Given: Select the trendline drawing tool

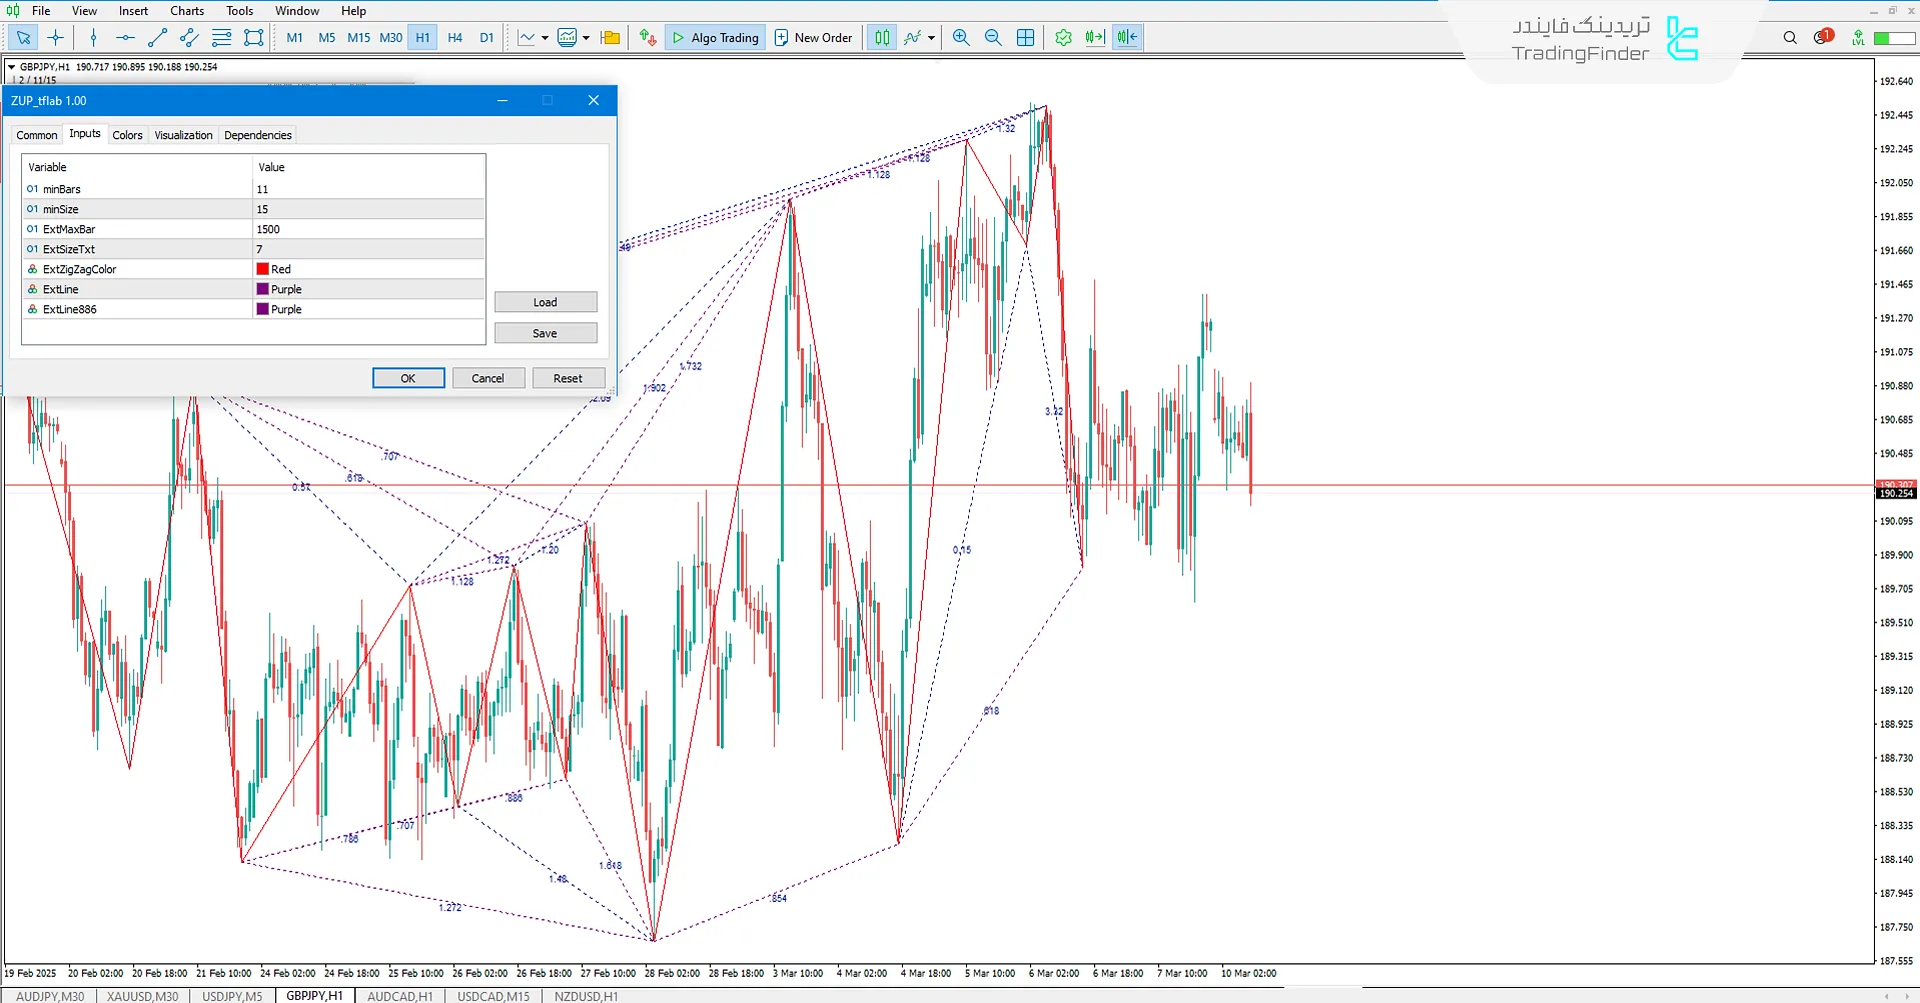Looking at the screenshot, I should [x=157, y=38].
